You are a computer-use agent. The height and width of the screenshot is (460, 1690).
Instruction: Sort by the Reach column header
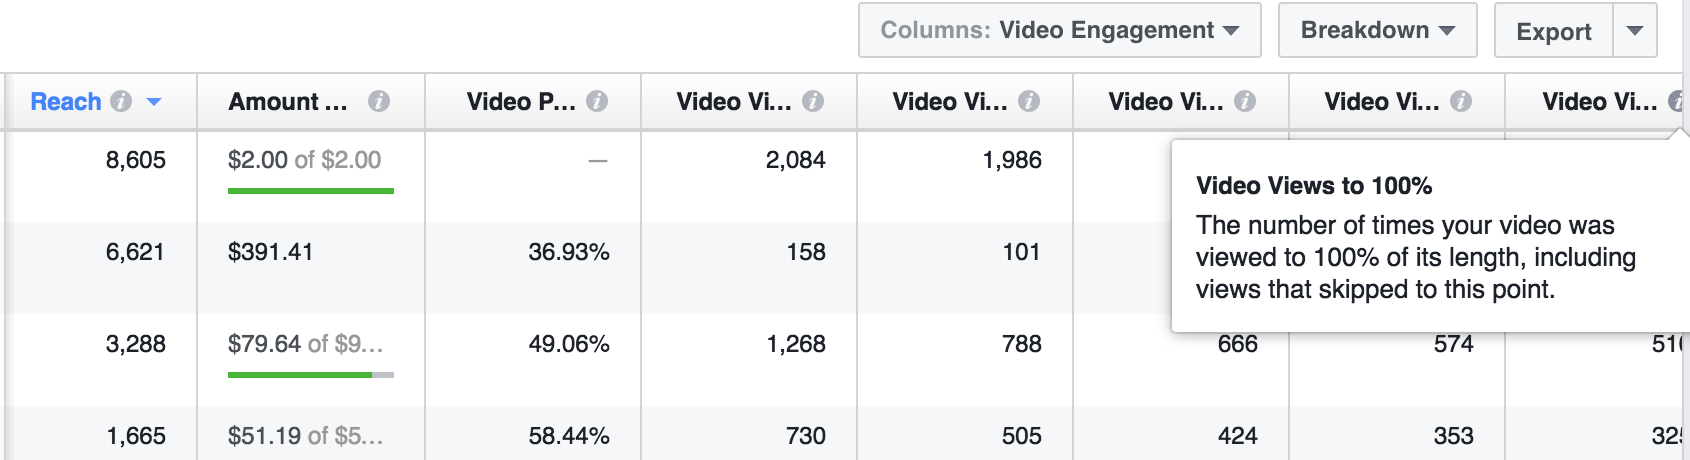point(66,101)
